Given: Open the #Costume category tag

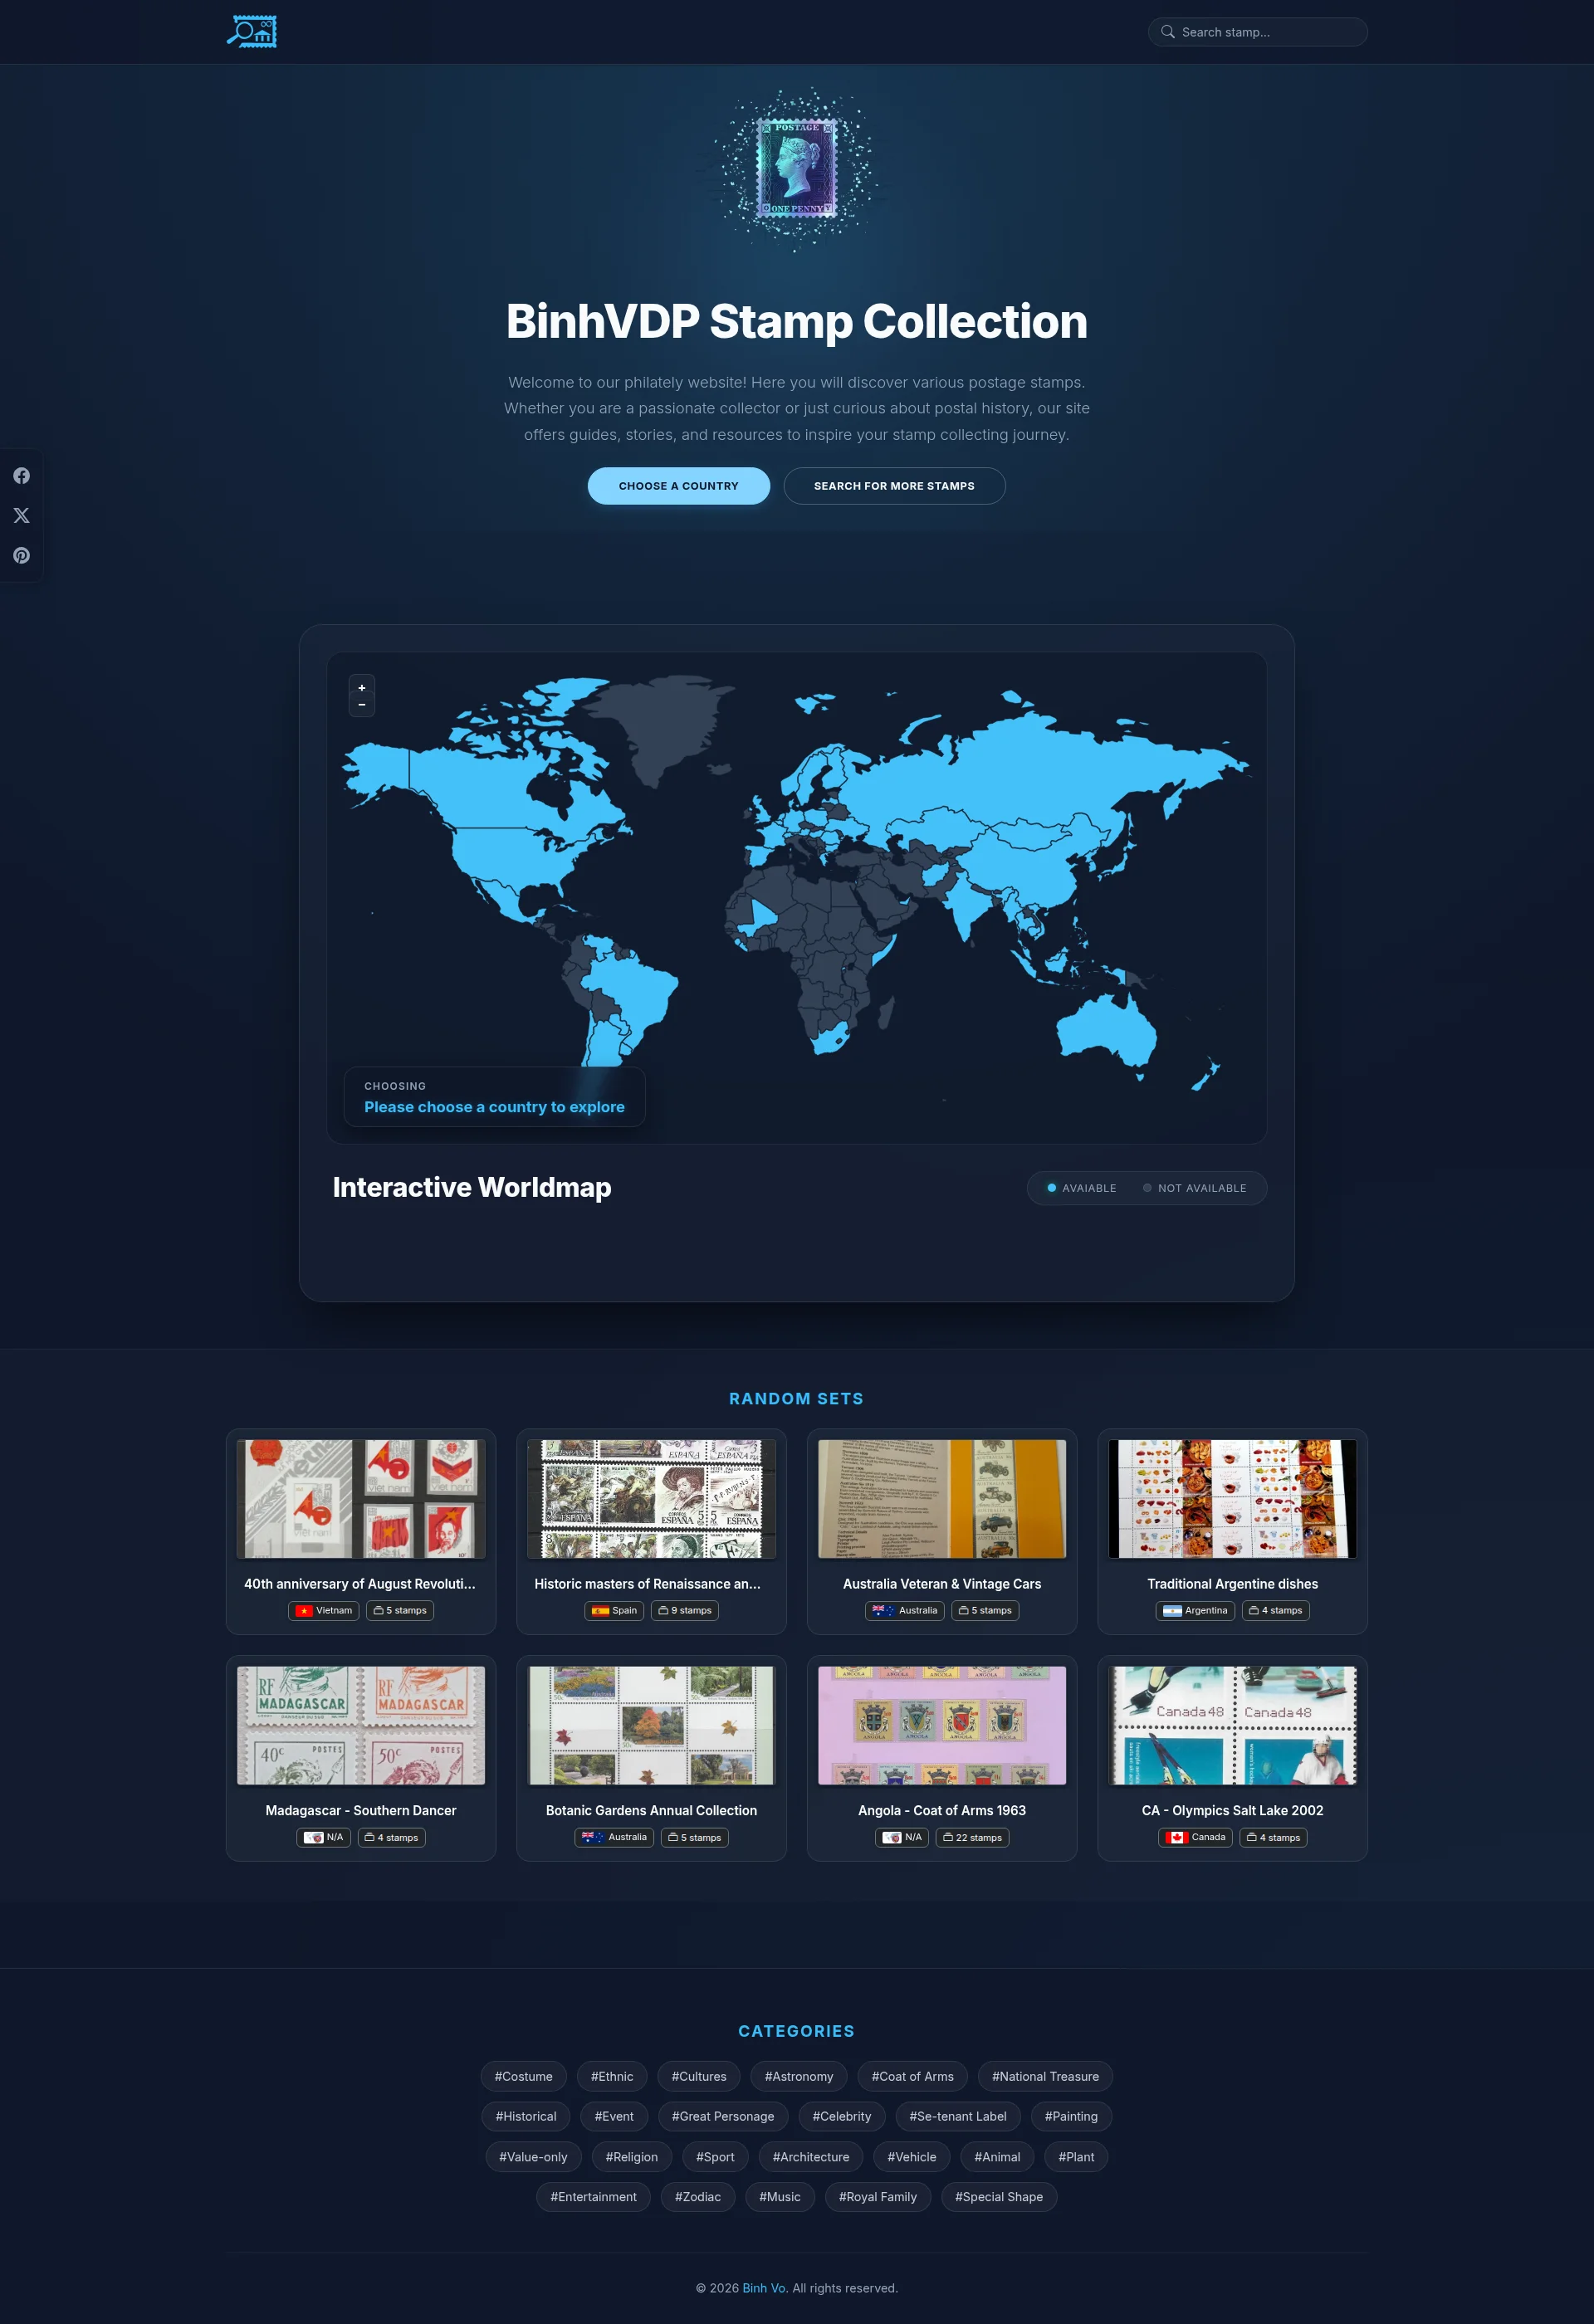Looking at the screenshot, I should pos(523,2076).
